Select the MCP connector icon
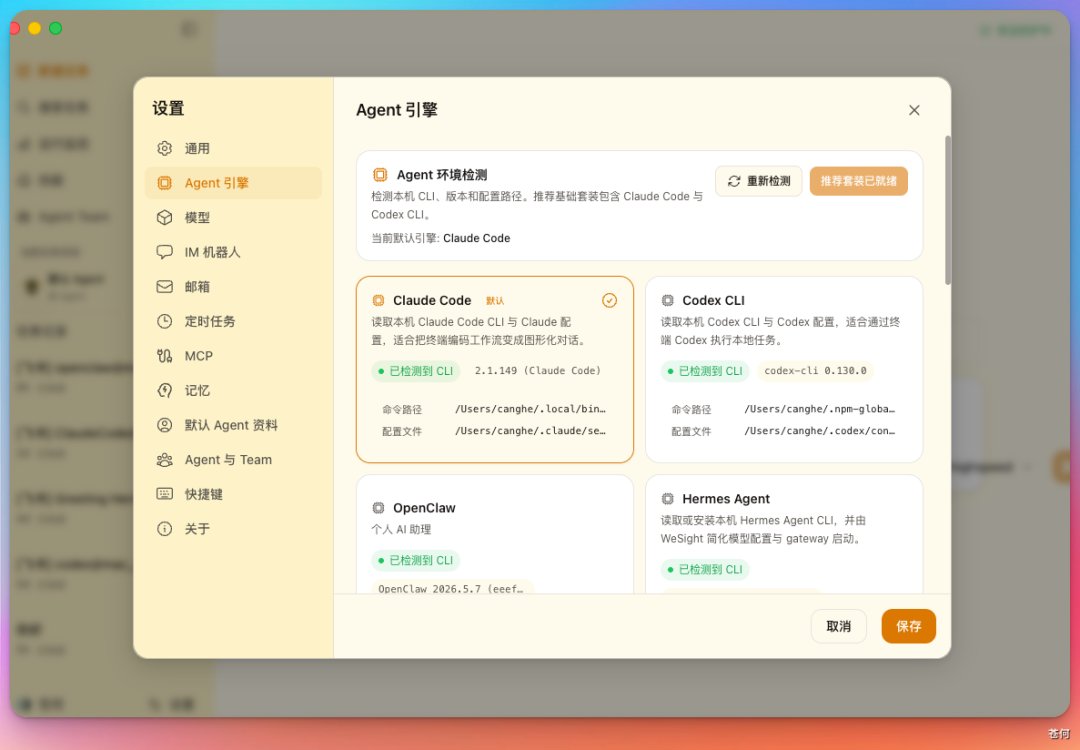Image resolution: width=1080 pixels, height=750 pixels. tap(164, 355)
